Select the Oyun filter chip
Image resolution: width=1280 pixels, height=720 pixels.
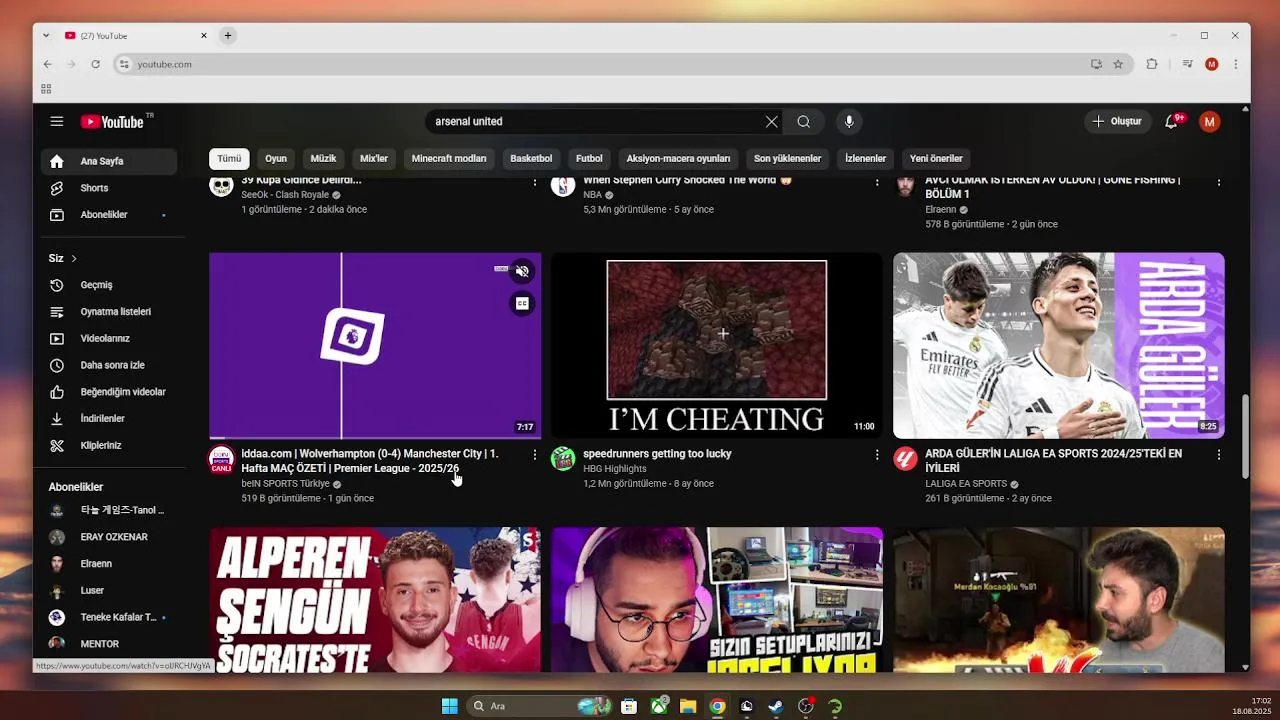(276, 158)
